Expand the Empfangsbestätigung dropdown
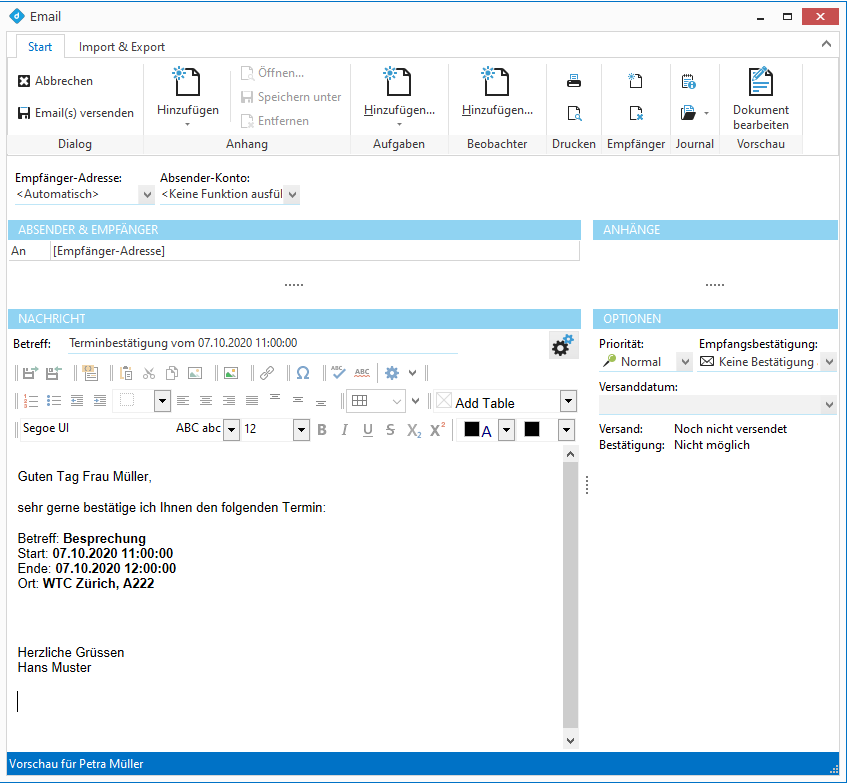Screen dimensions: 847x783 (x=828, y=361)
